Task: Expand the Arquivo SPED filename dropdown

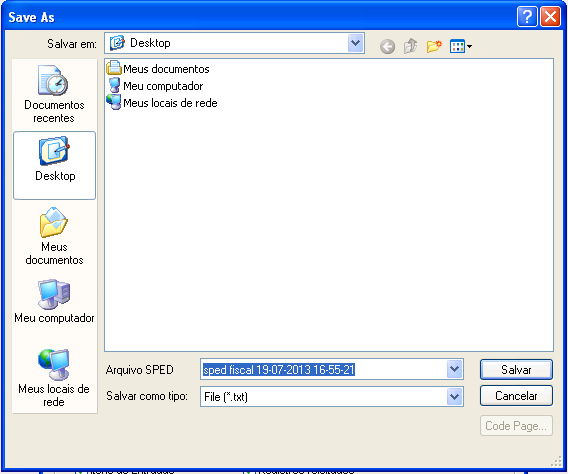Action: [x=454, y=369]
